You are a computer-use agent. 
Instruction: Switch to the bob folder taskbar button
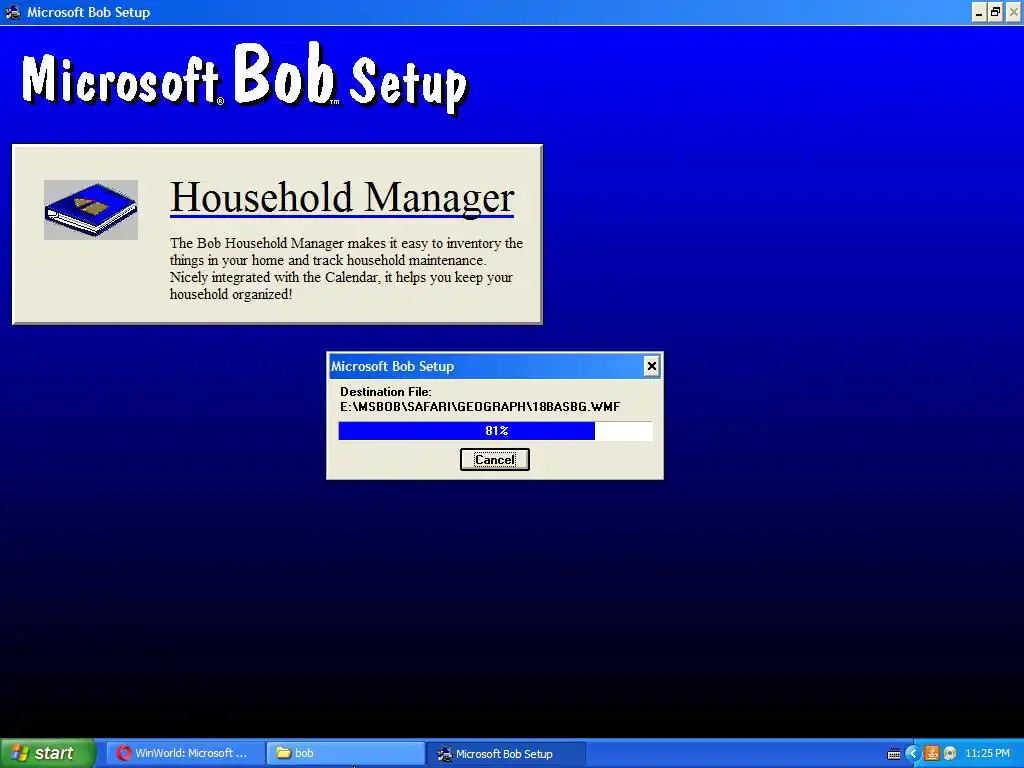[345, 753]
